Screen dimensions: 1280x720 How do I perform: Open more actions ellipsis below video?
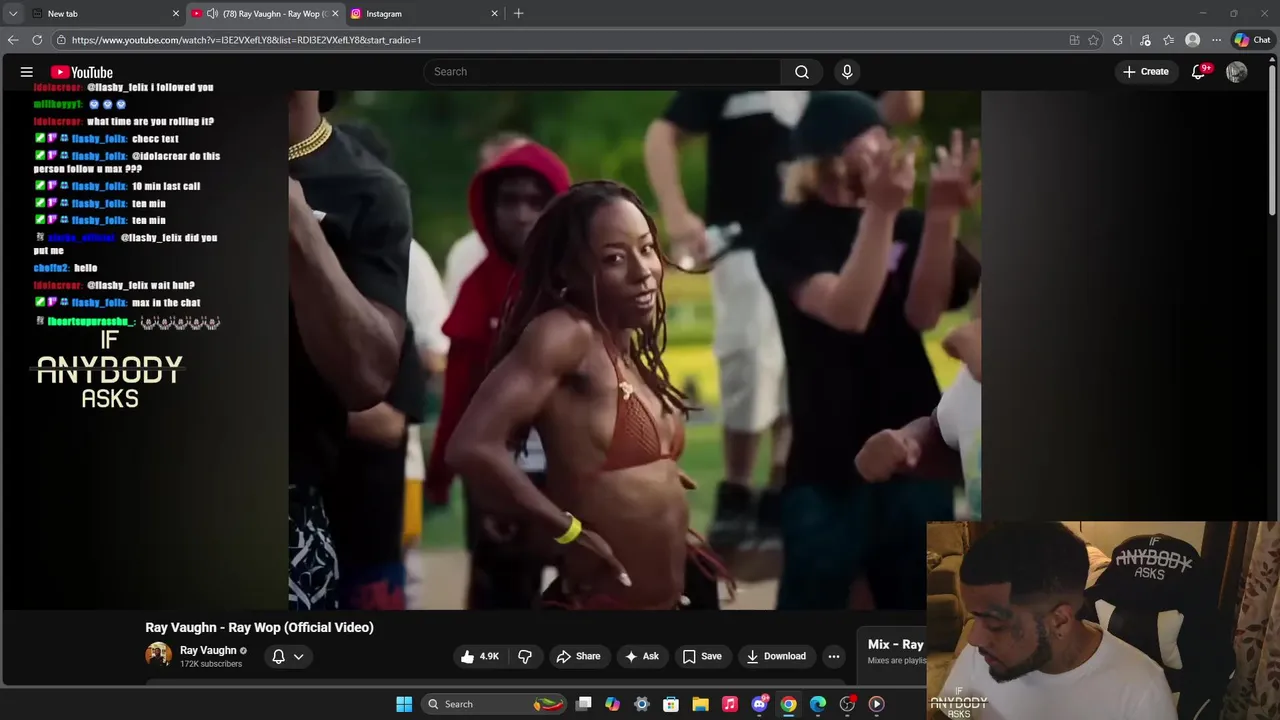tap(834, 656)
